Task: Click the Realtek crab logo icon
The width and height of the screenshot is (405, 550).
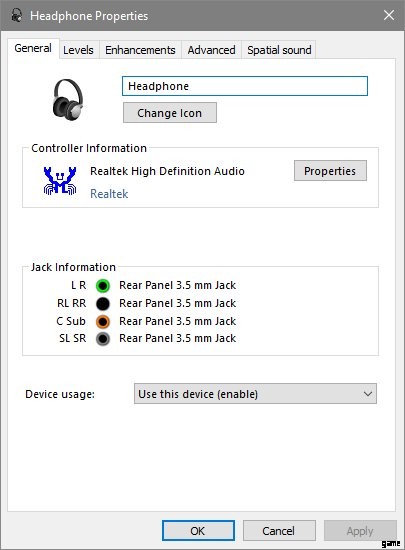Action: click(60, 181)
